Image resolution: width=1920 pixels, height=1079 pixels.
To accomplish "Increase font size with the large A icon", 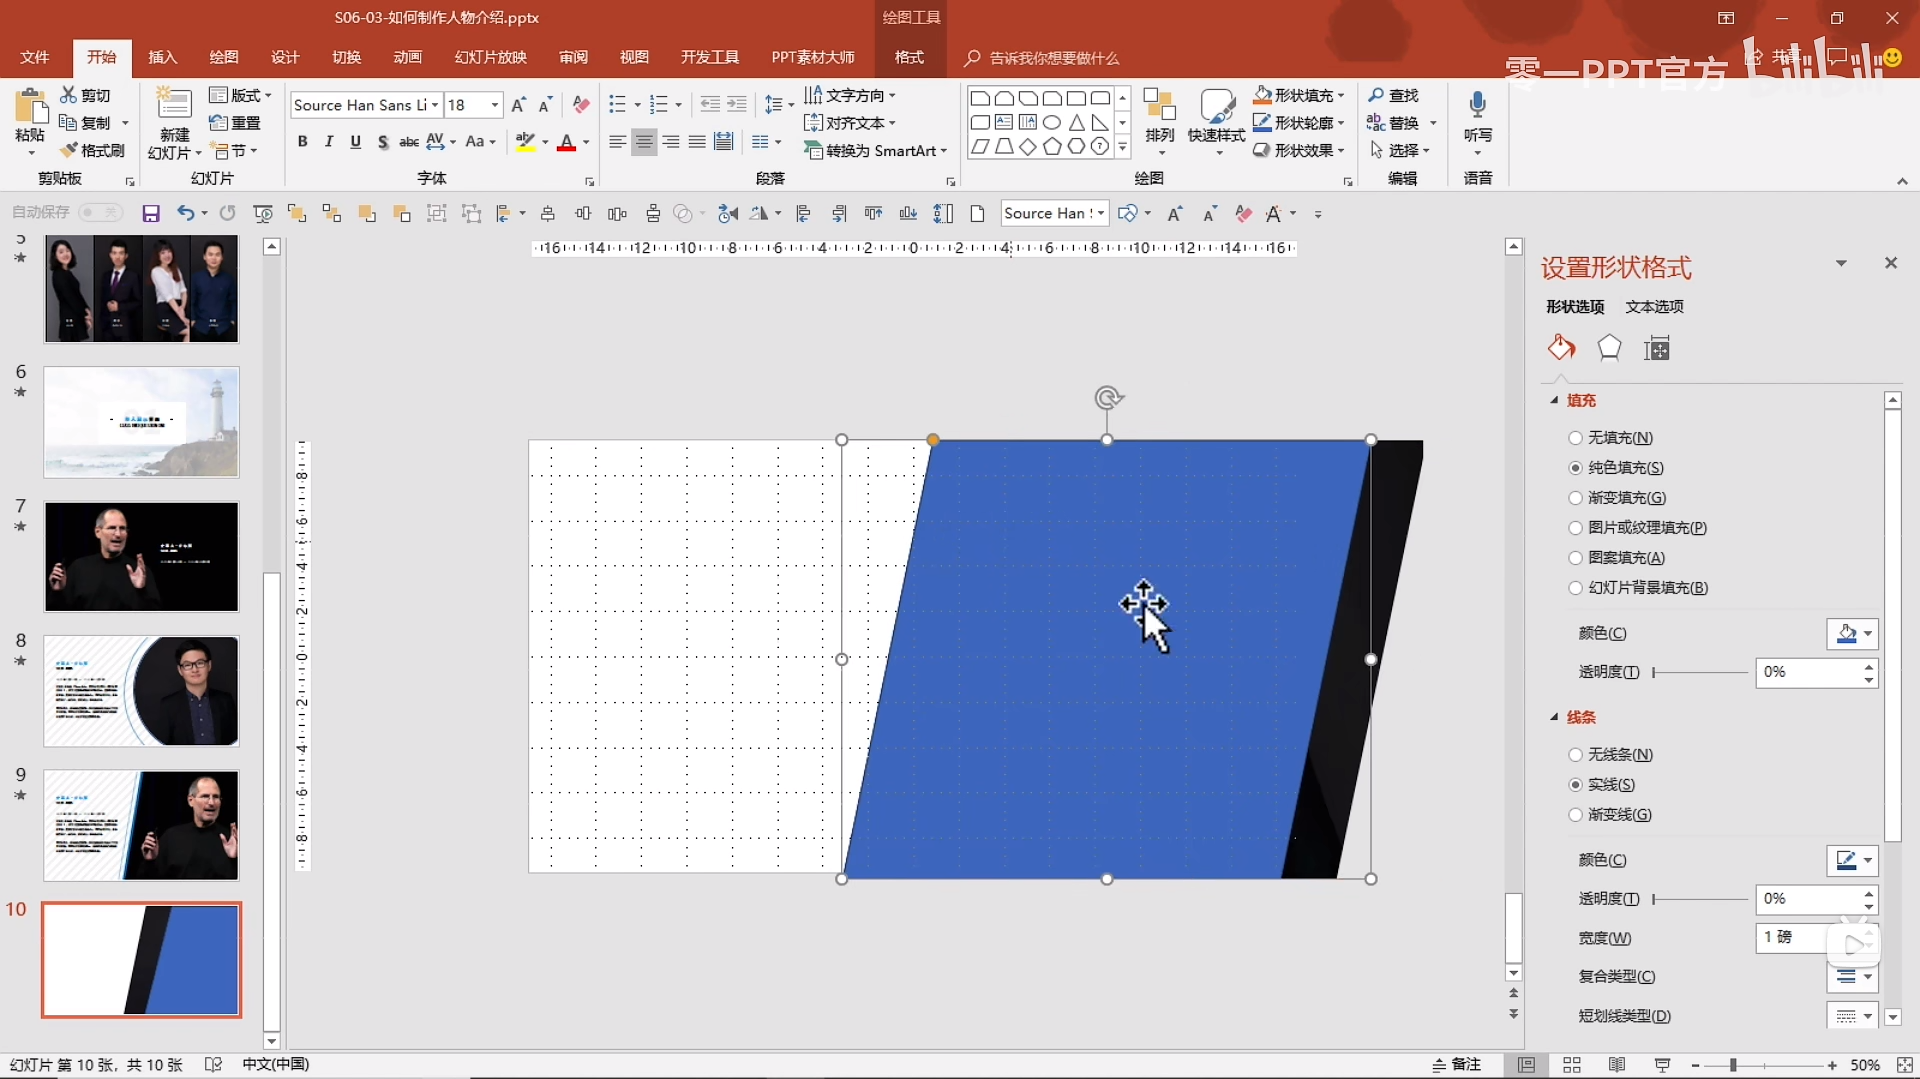I will pyautogui.click(x=518, y=105).
